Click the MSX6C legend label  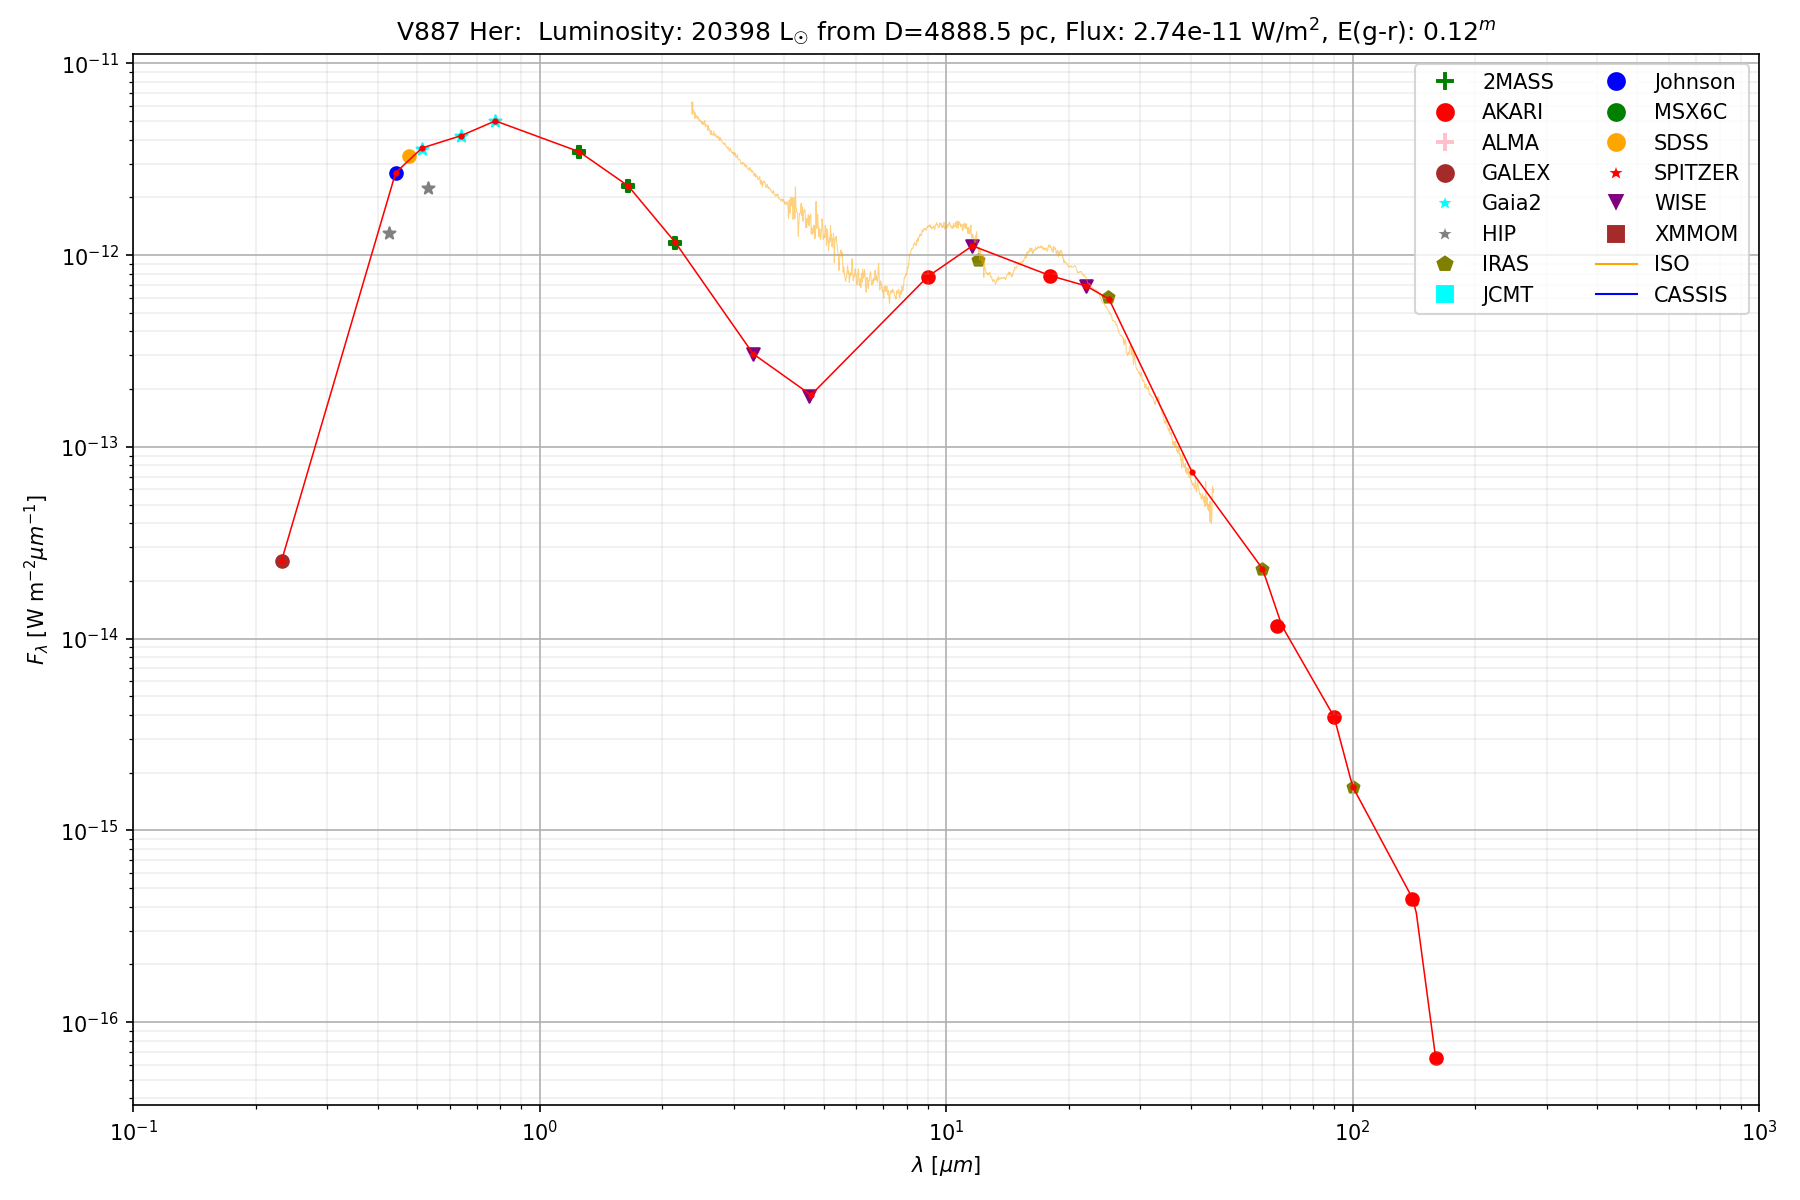pos(1690,112)
